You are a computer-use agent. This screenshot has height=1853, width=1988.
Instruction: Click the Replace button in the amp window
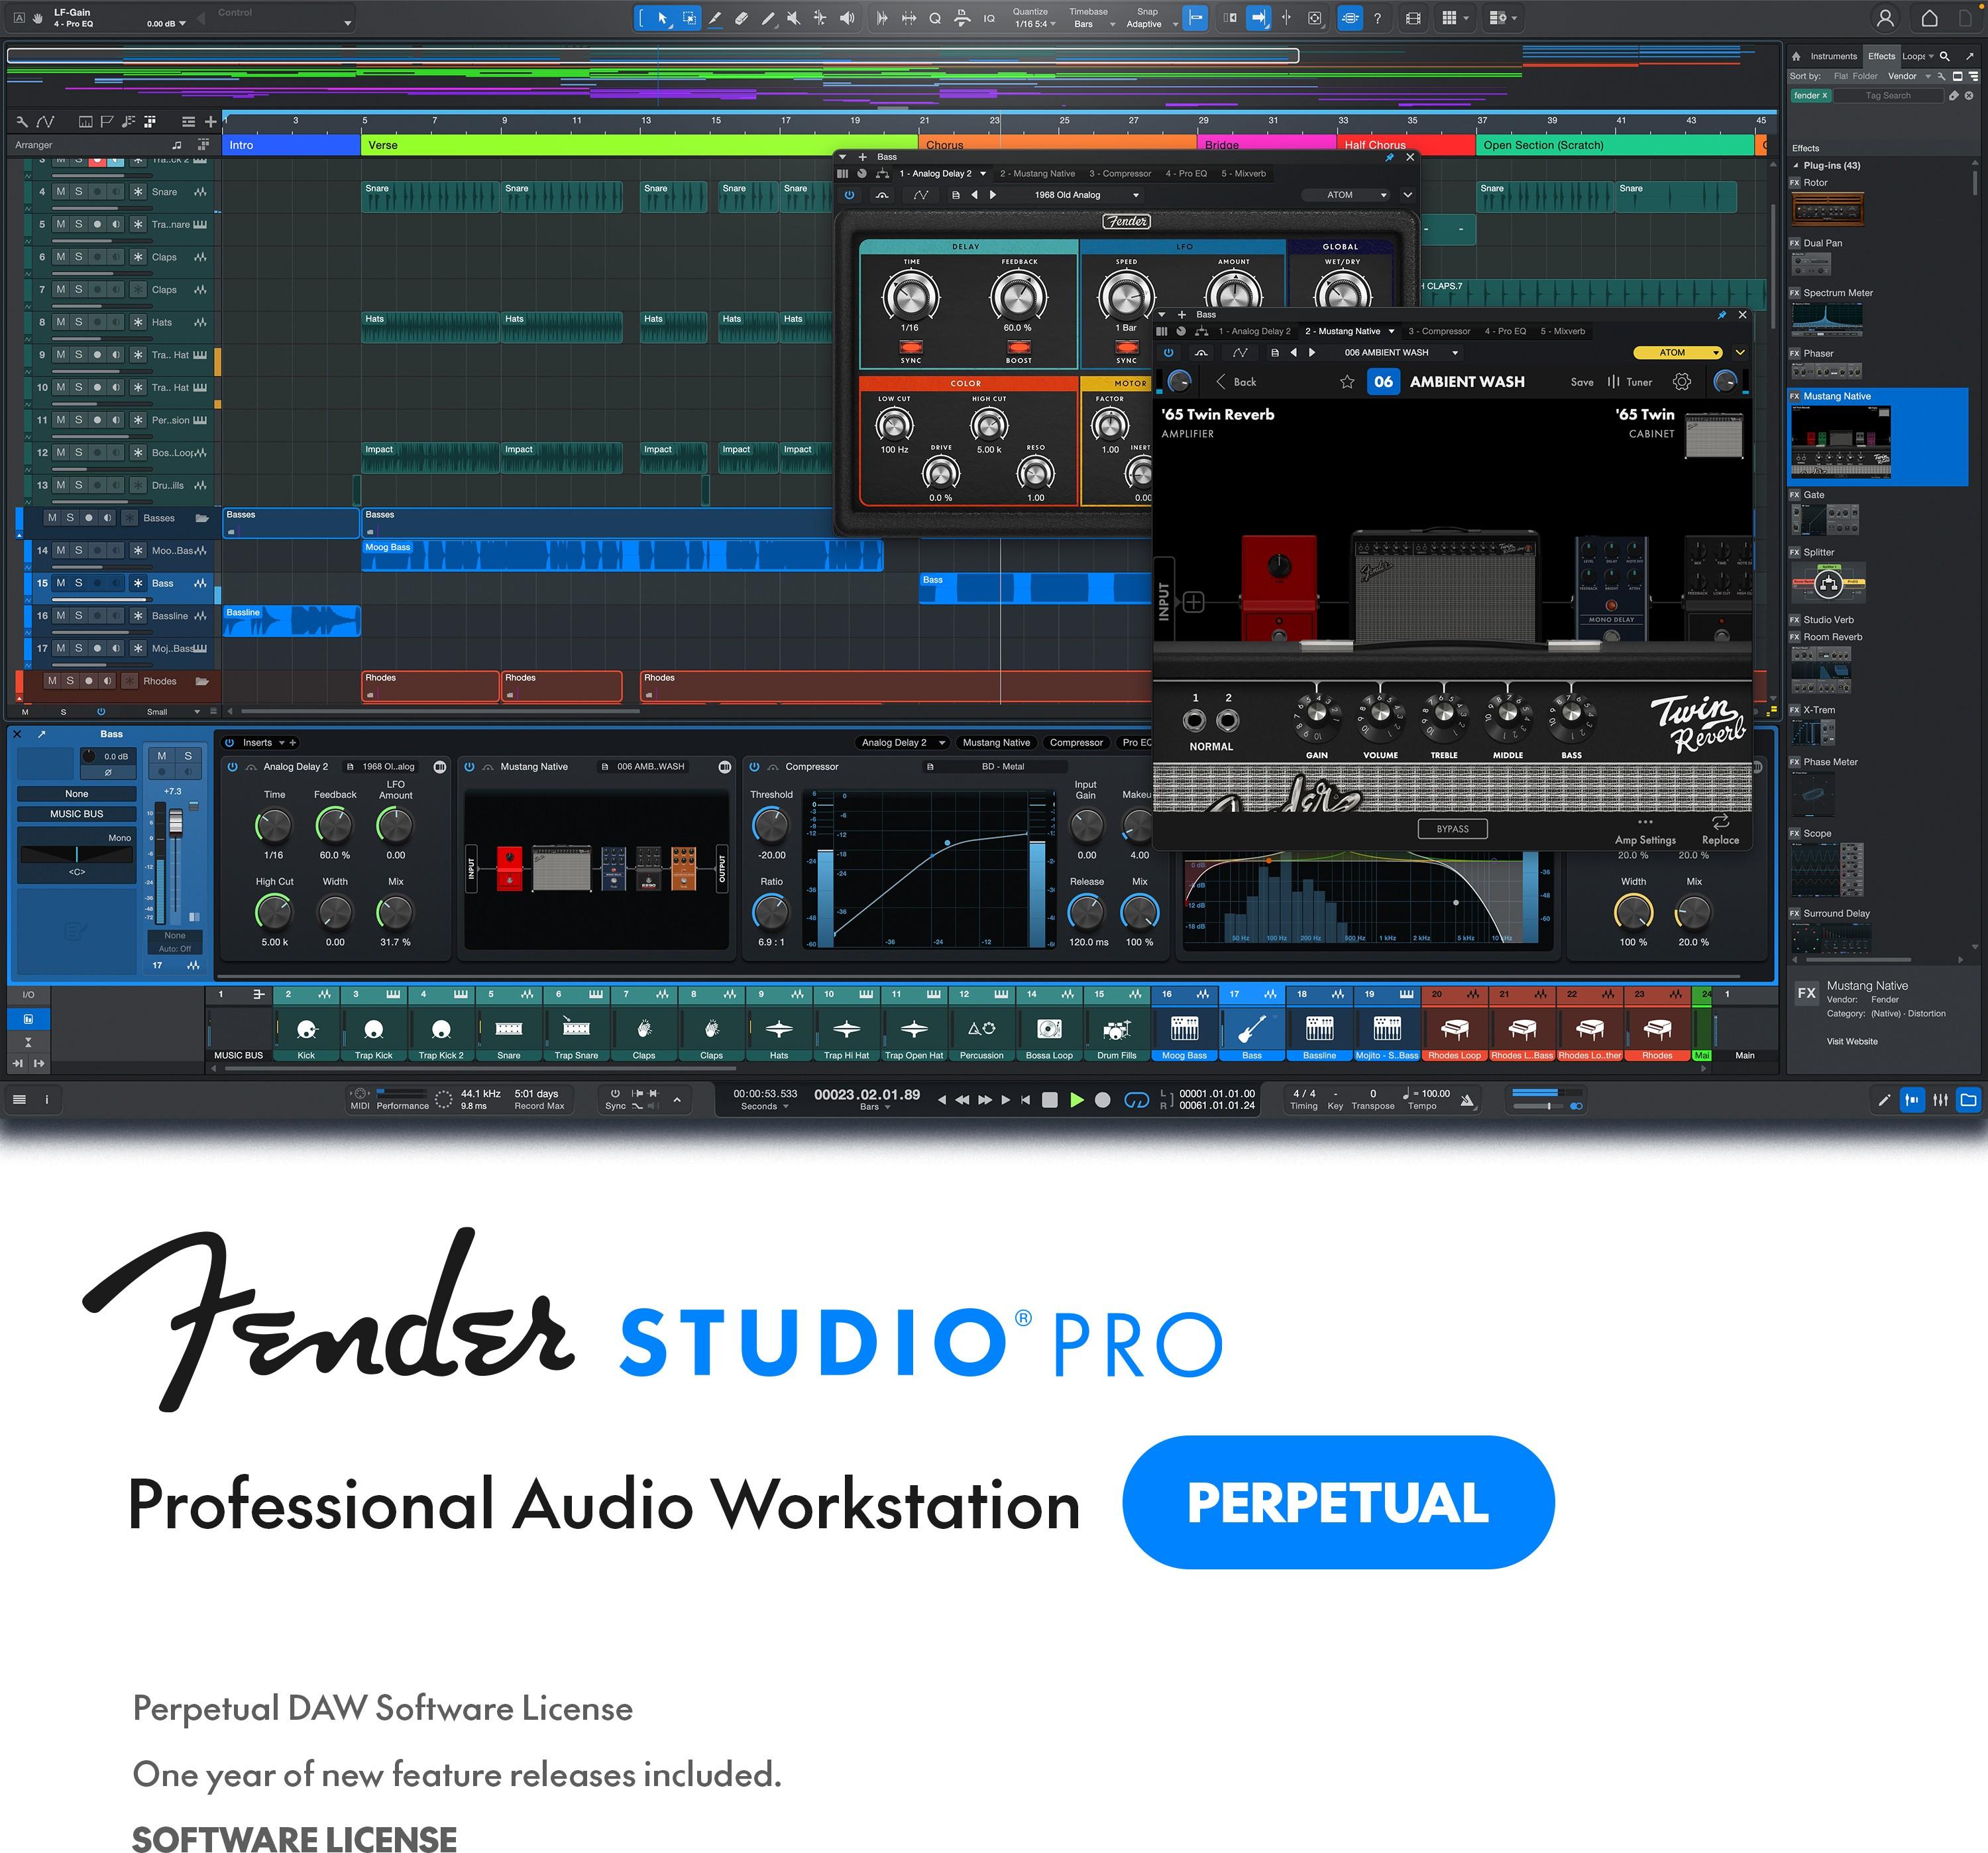click(x=1721, y=831)
